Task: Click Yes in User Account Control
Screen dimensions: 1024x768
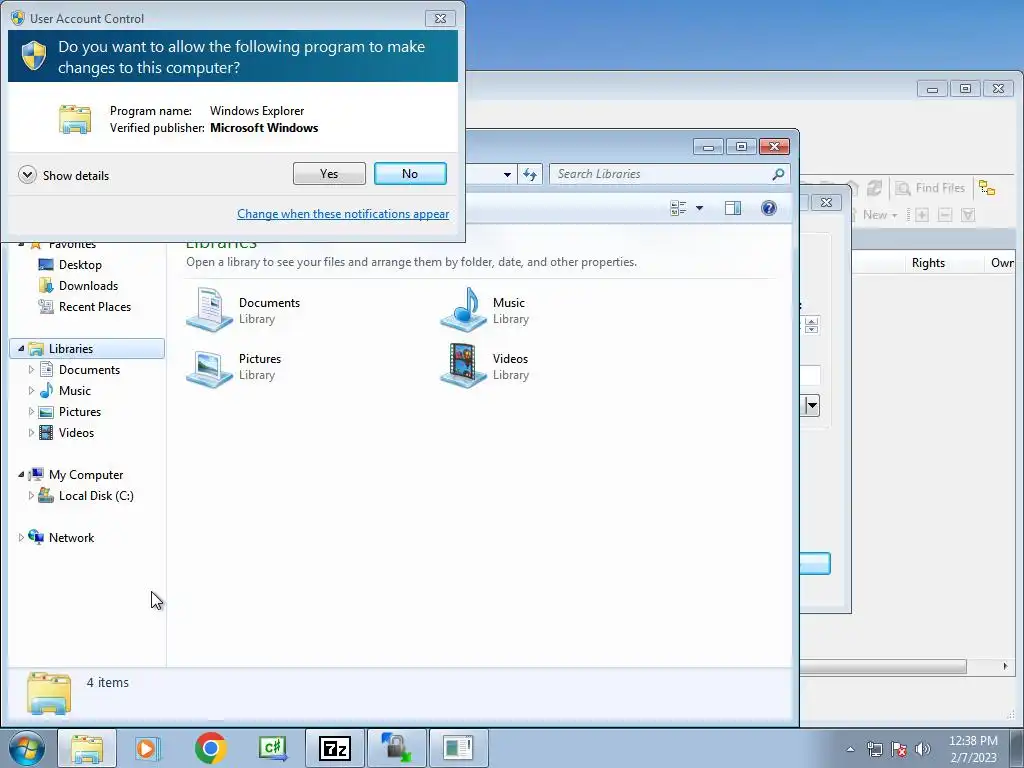Action: click(329, 174)
